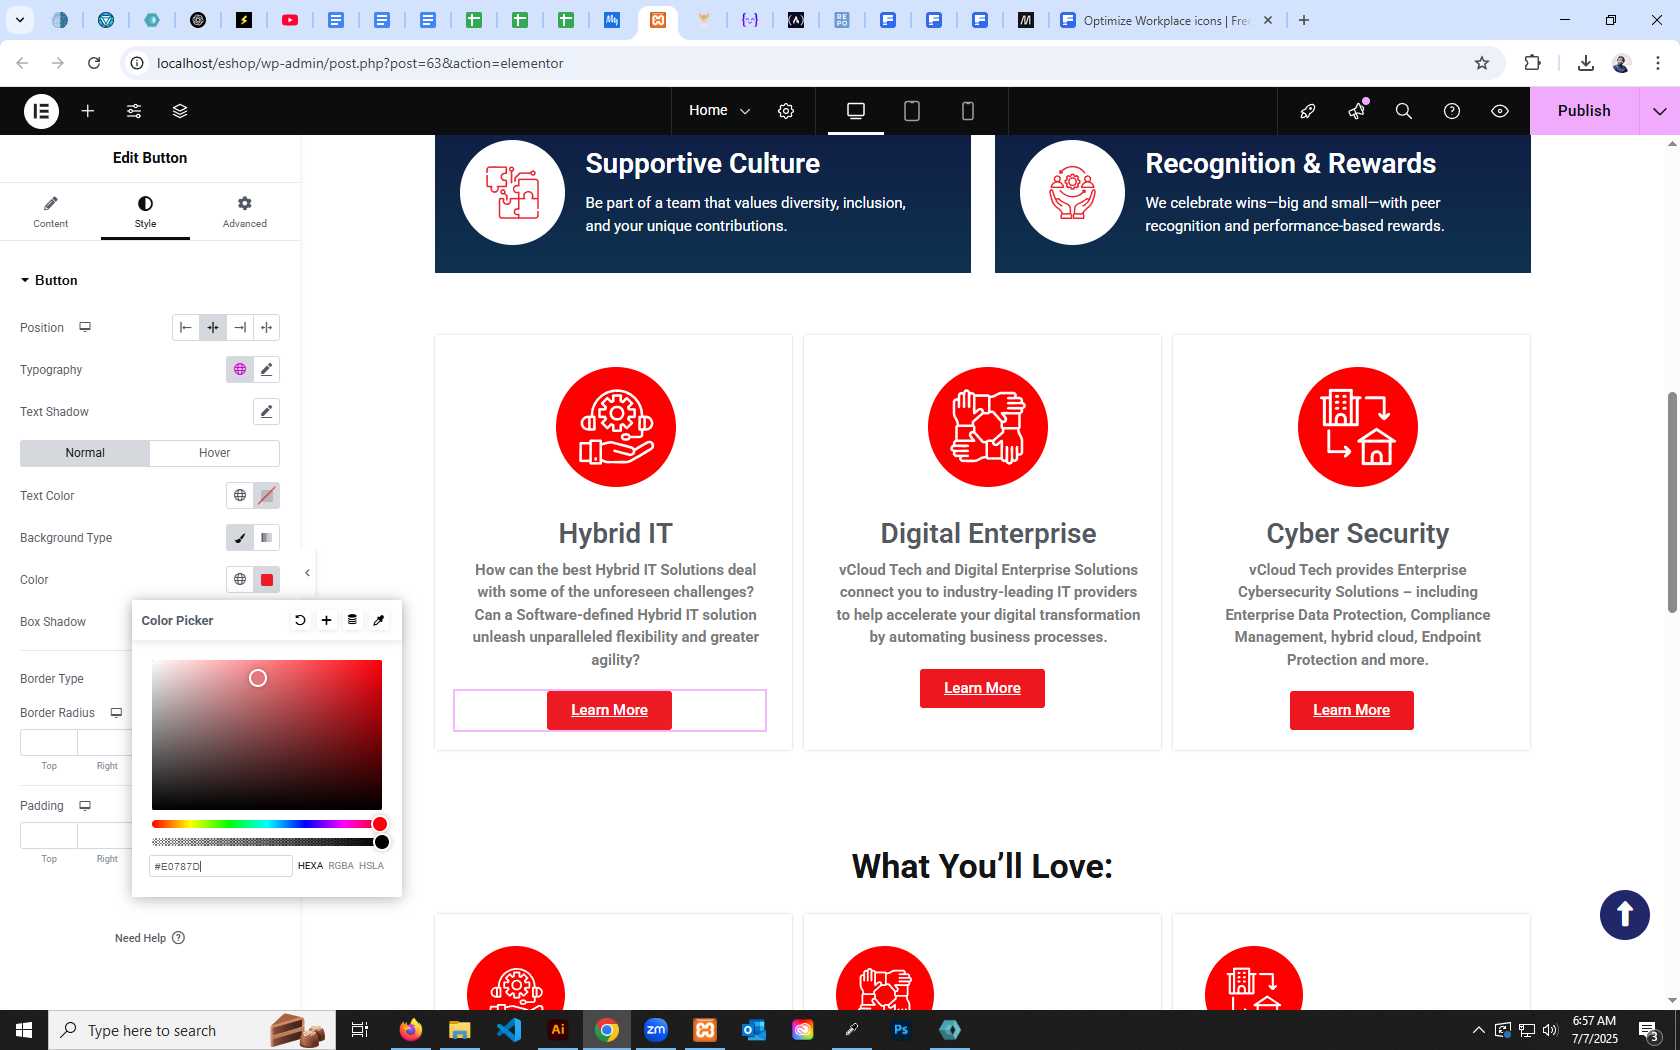Open Padding responsive device selector
Image resolution: width=1680 pixels, height=1050 pixels.
pyautogui.click(x=85, y=806)
